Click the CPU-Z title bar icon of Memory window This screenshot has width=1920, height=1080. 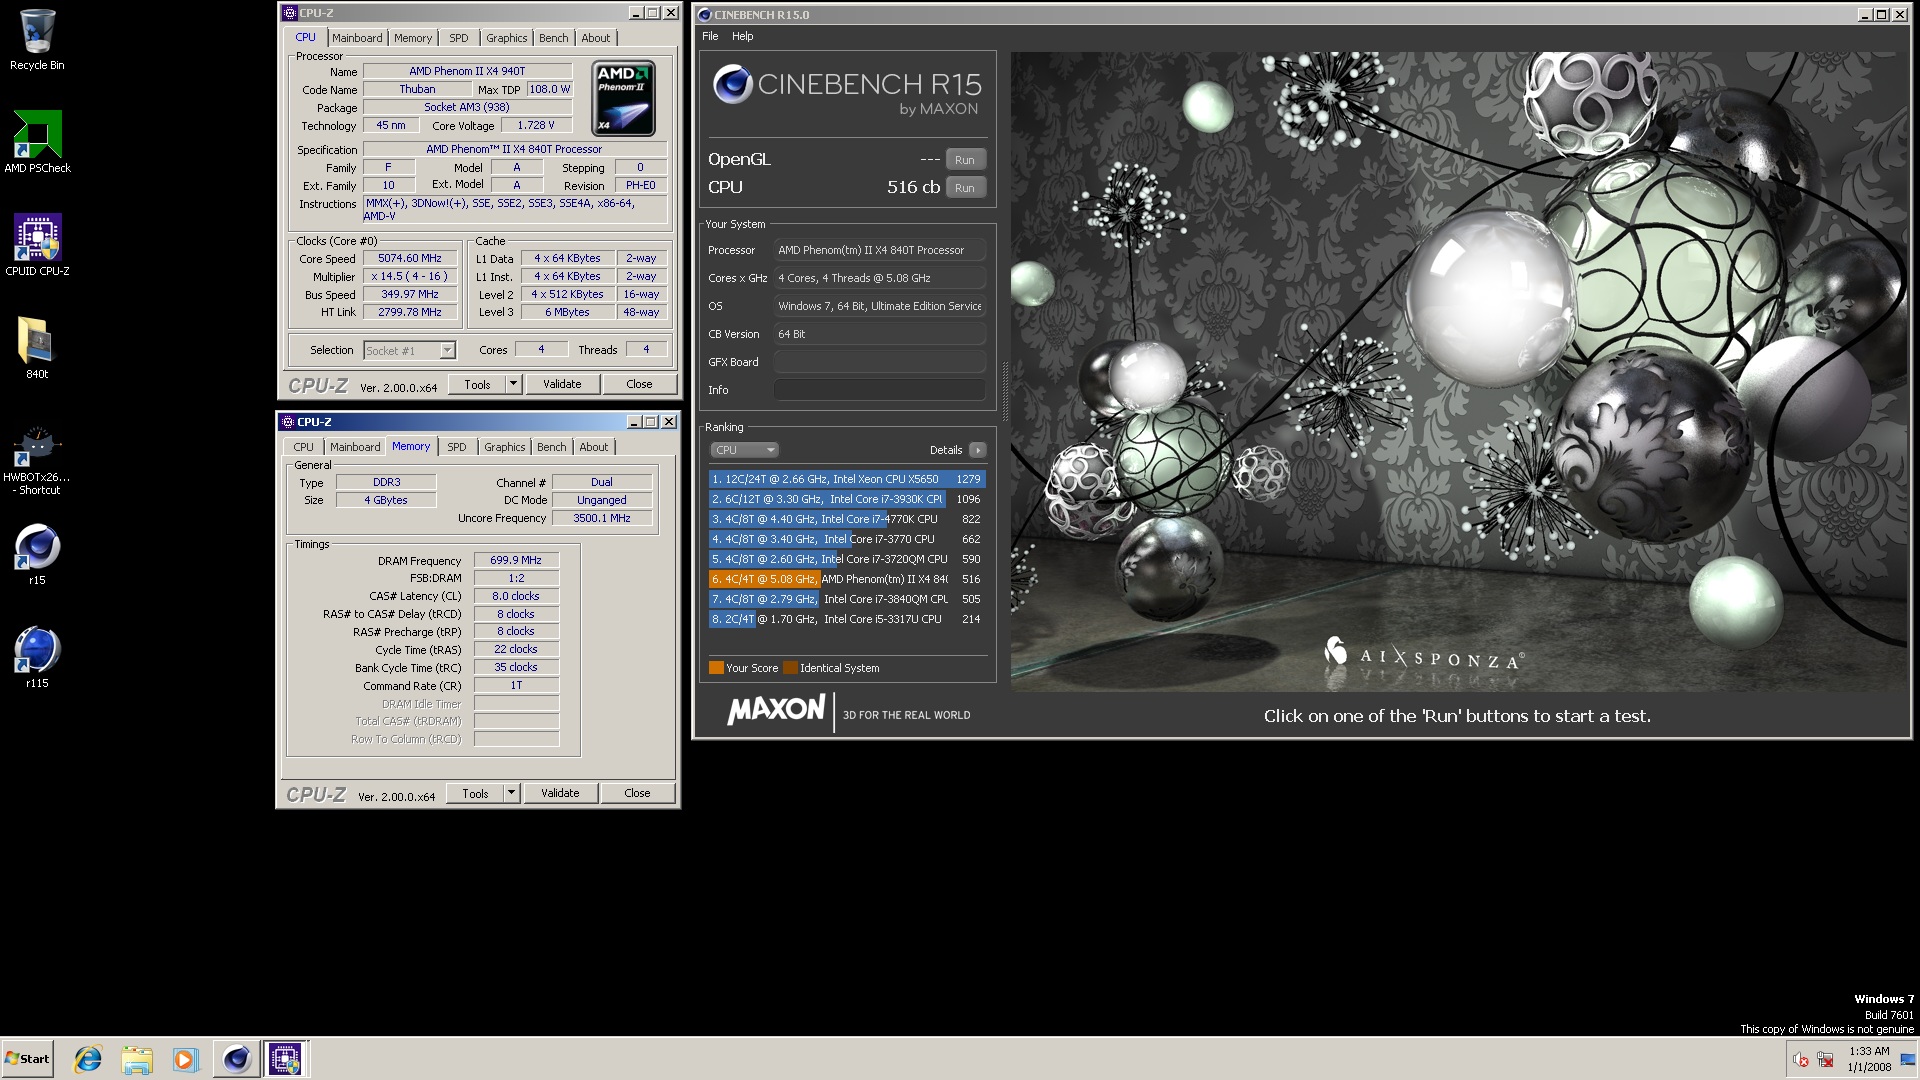(x=288, y=422)
